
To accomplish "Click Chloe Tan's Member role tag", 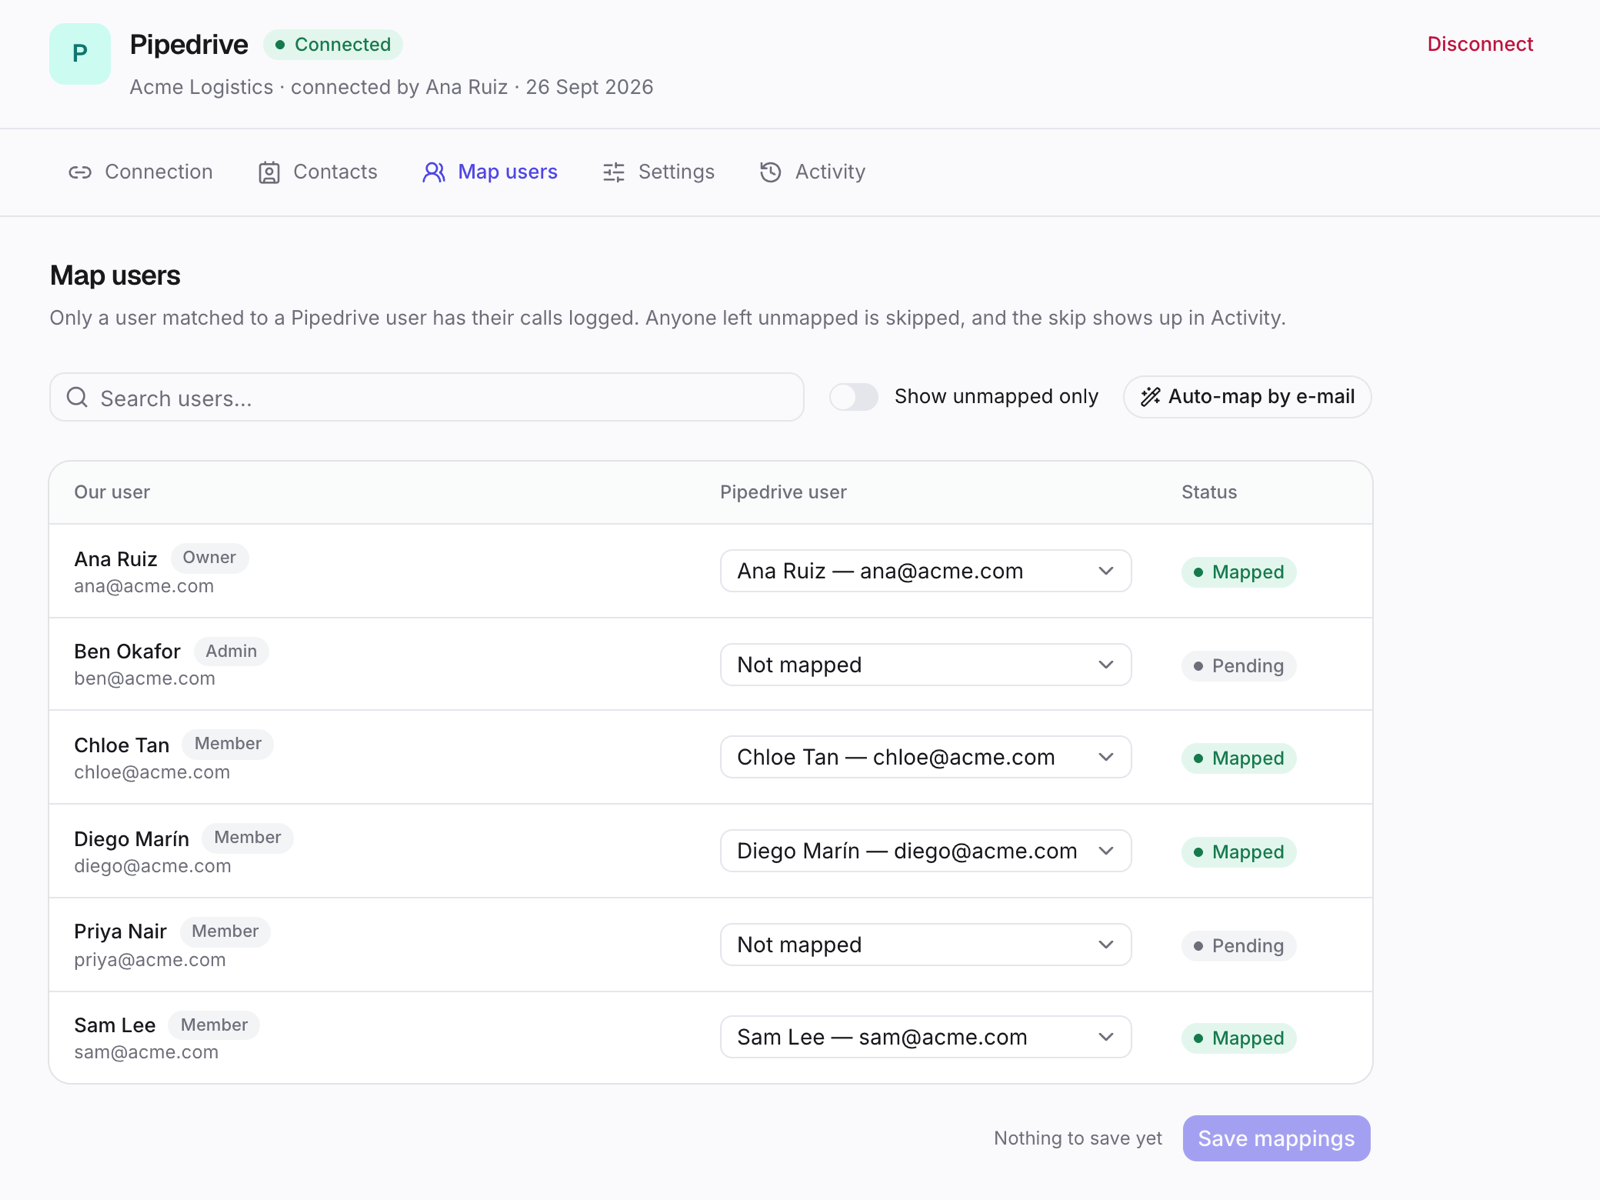I will coord(228,744).
